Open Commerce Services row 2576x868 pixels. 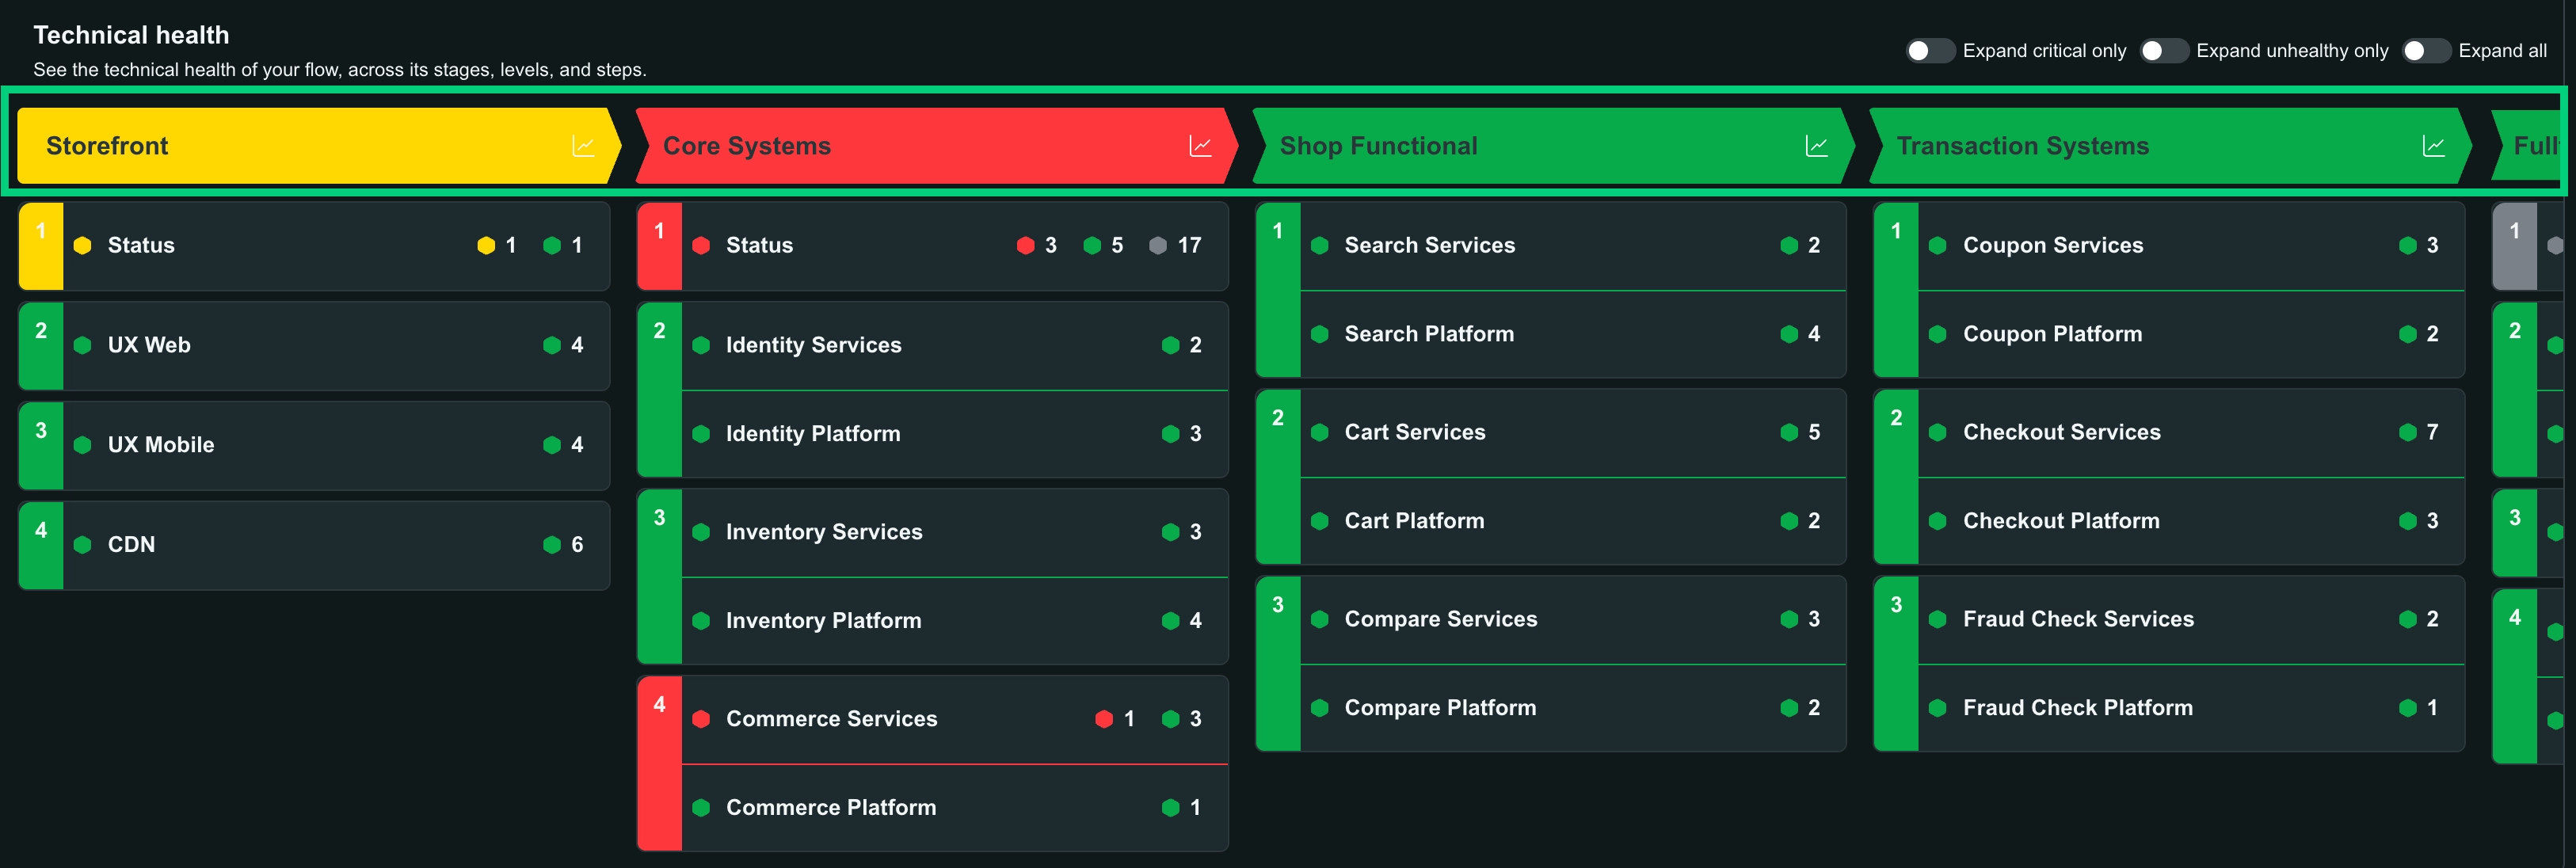click(x=955, y=720)
